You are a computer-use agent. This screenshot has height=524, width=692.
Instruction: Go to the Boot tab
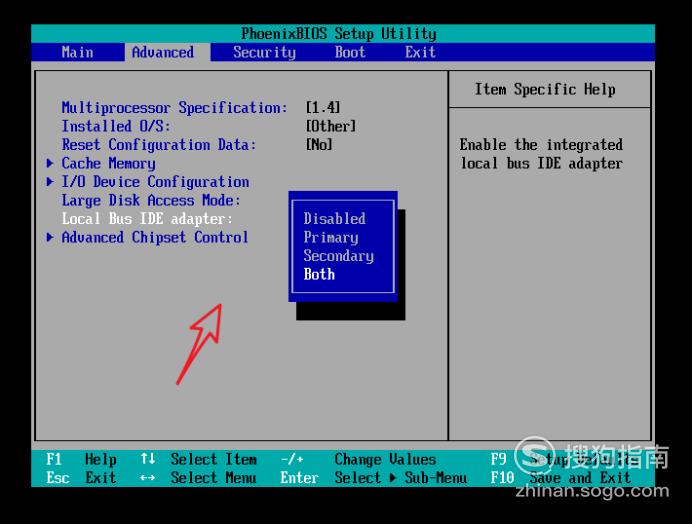[350, 52]
